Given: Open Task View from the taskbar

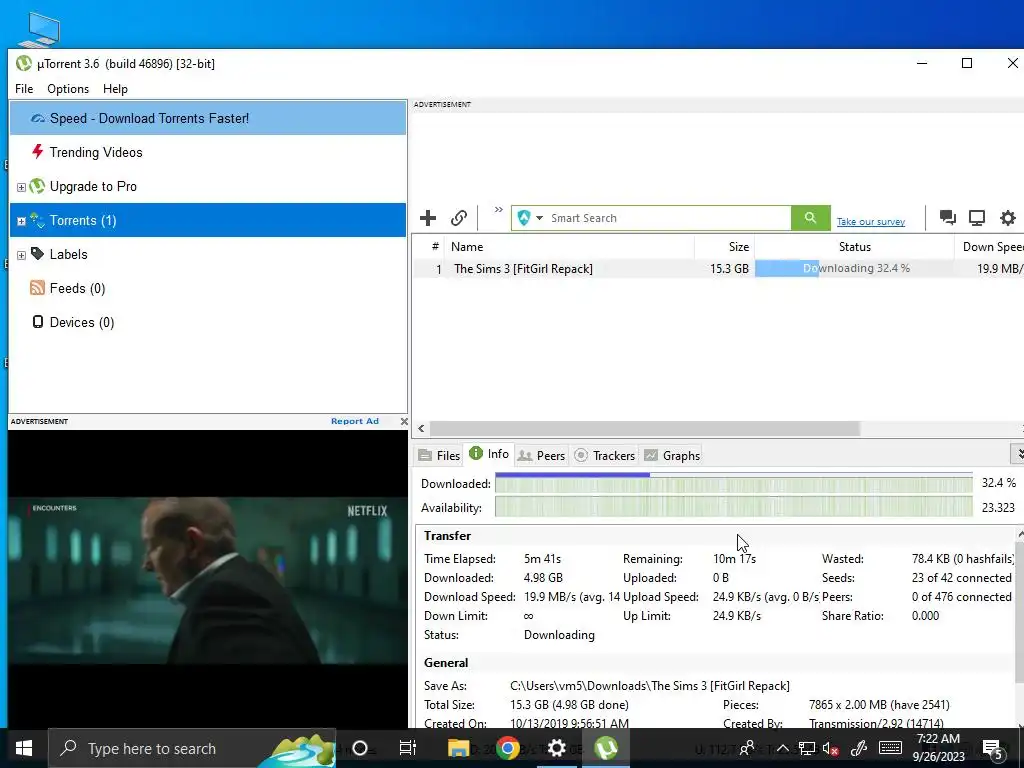Looking at the screenshot, I should point(408,748).
